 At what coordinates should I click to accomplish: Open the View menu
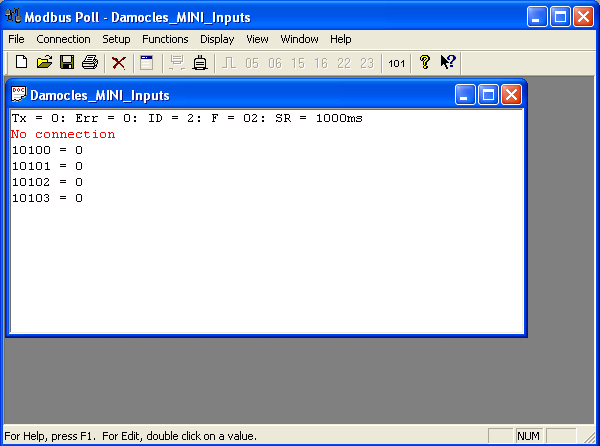click(257, 39)
